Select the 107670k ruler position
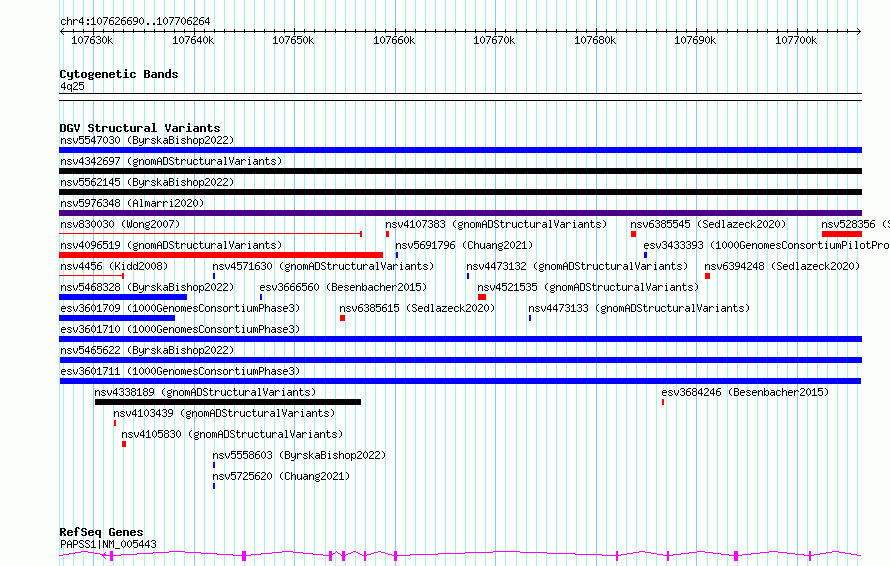Screen dimensions: 890x566 tap(494, 40)
